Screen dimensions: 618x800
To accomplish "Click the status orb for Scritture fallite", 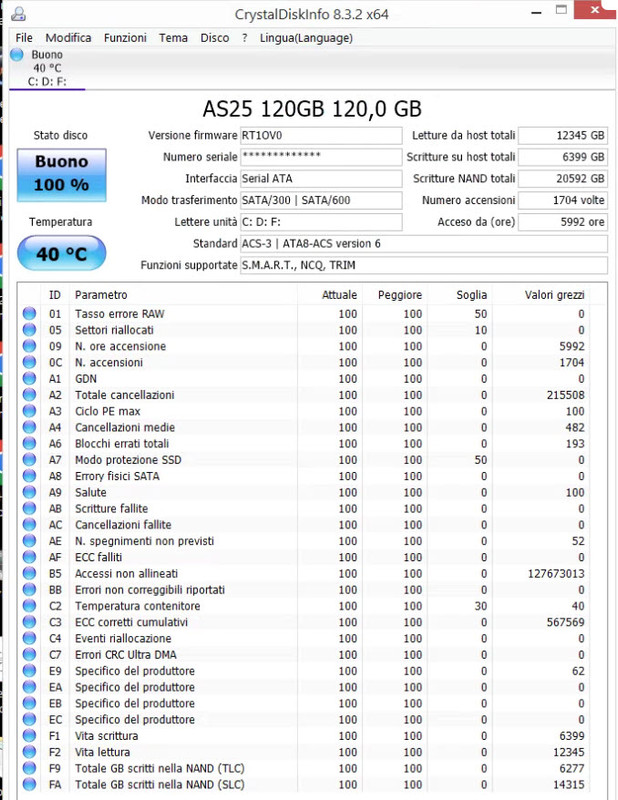I will (29, 508).
